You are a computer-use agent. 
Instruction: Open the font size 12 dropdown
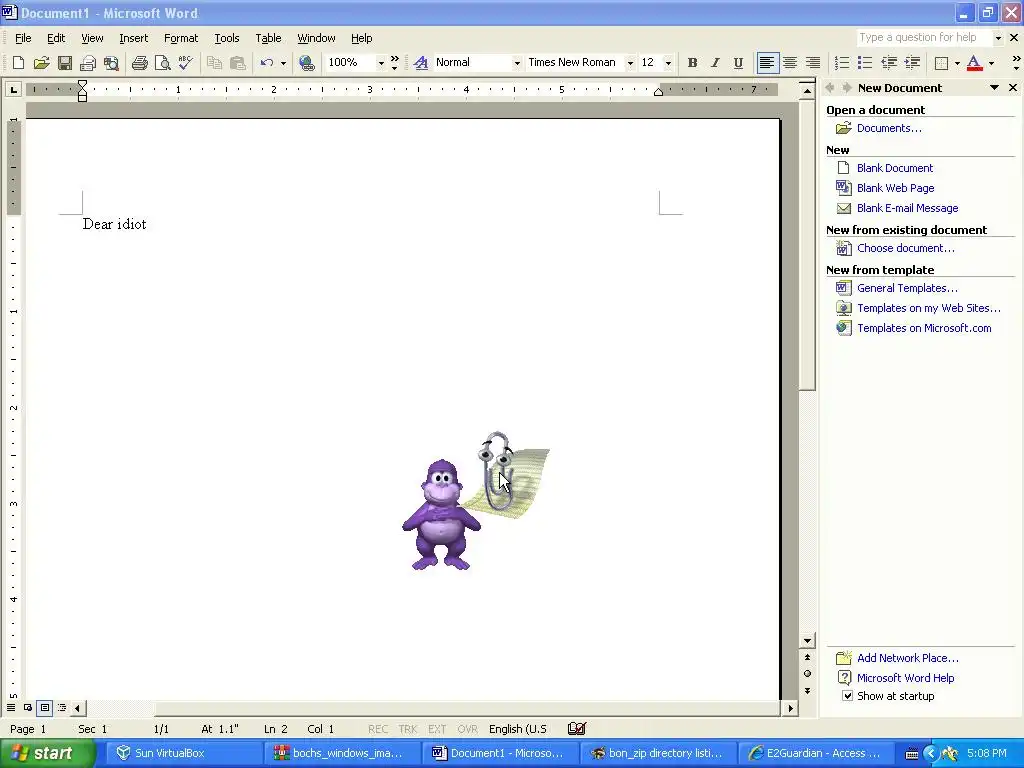point(668,63)
